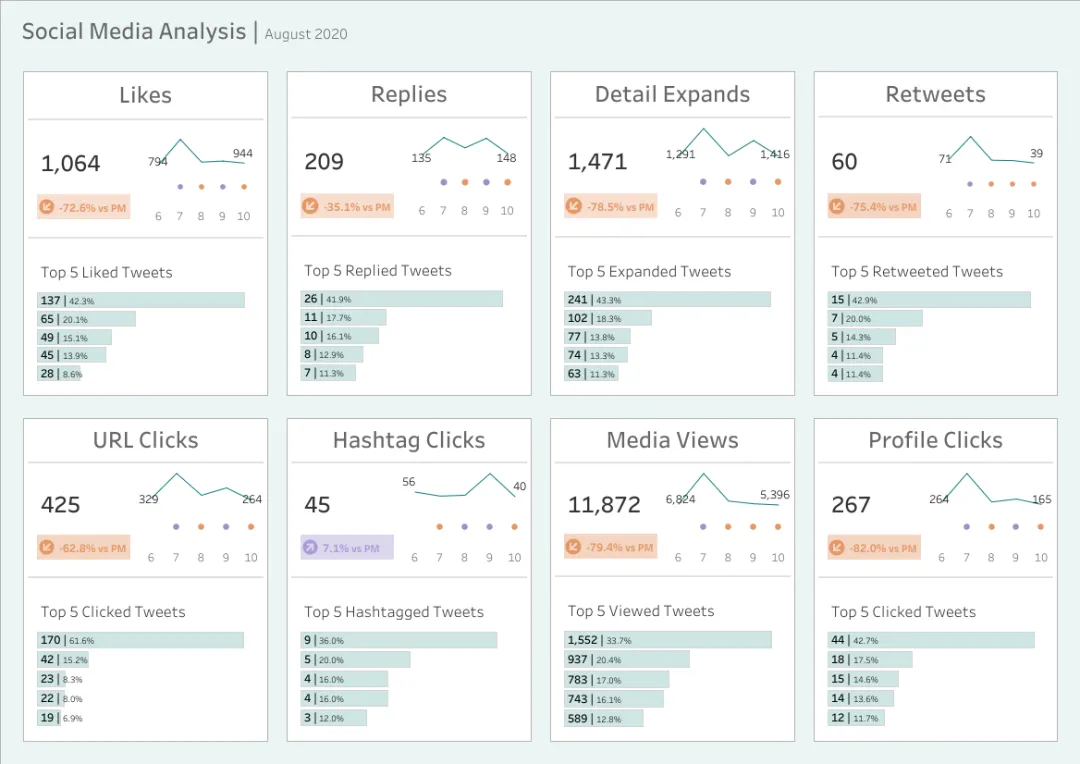Image resolution: width=1080 pixels, height=764 pixels.
Task: Click the 44 bar in Profile Clicks chart
Action: tap(931, 640)
